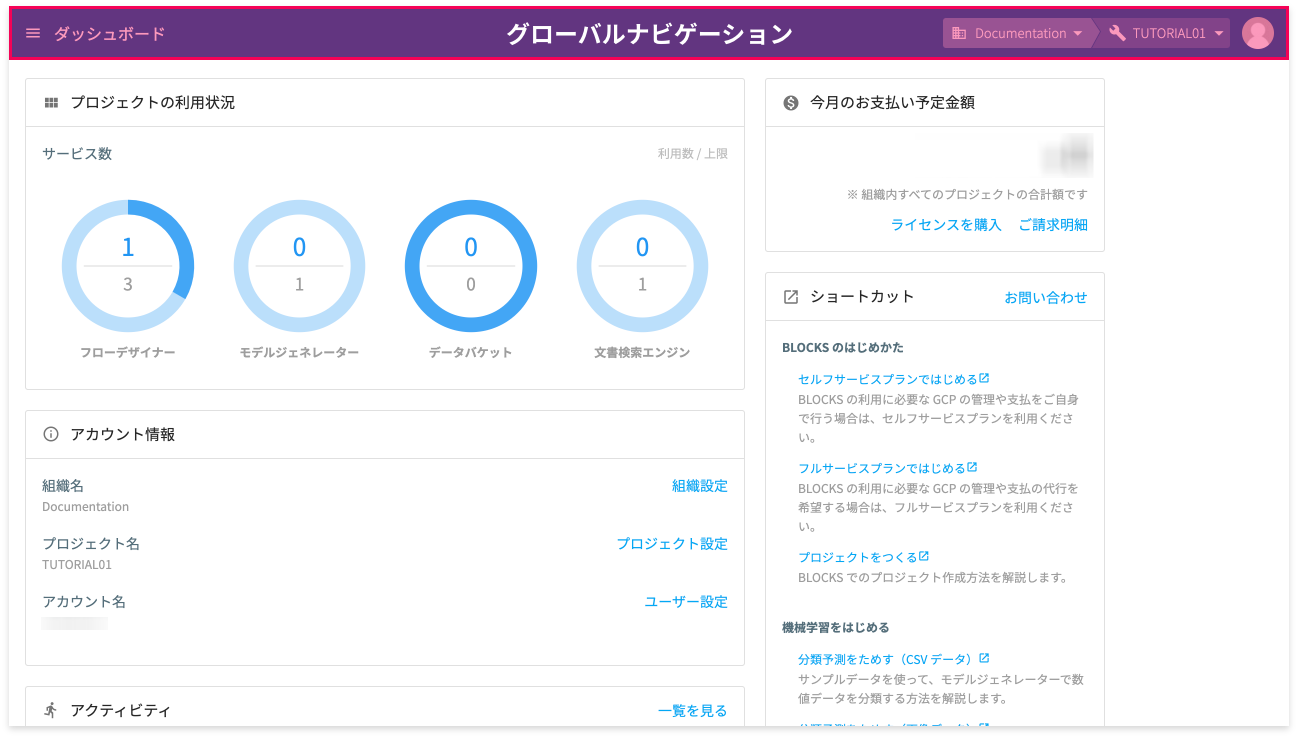Click the blurred account name value
The height and width of the screenshot is (738, 1298).
(75, 624)
